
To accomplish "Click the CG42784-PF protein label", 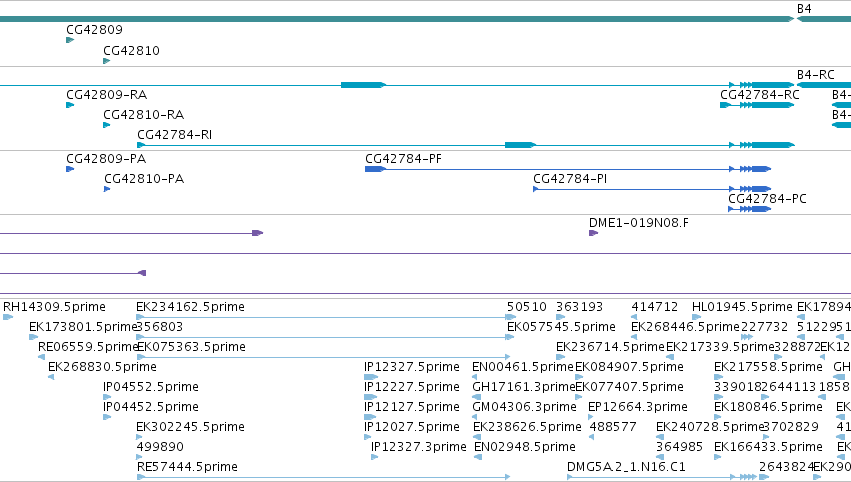I will 403,159.
